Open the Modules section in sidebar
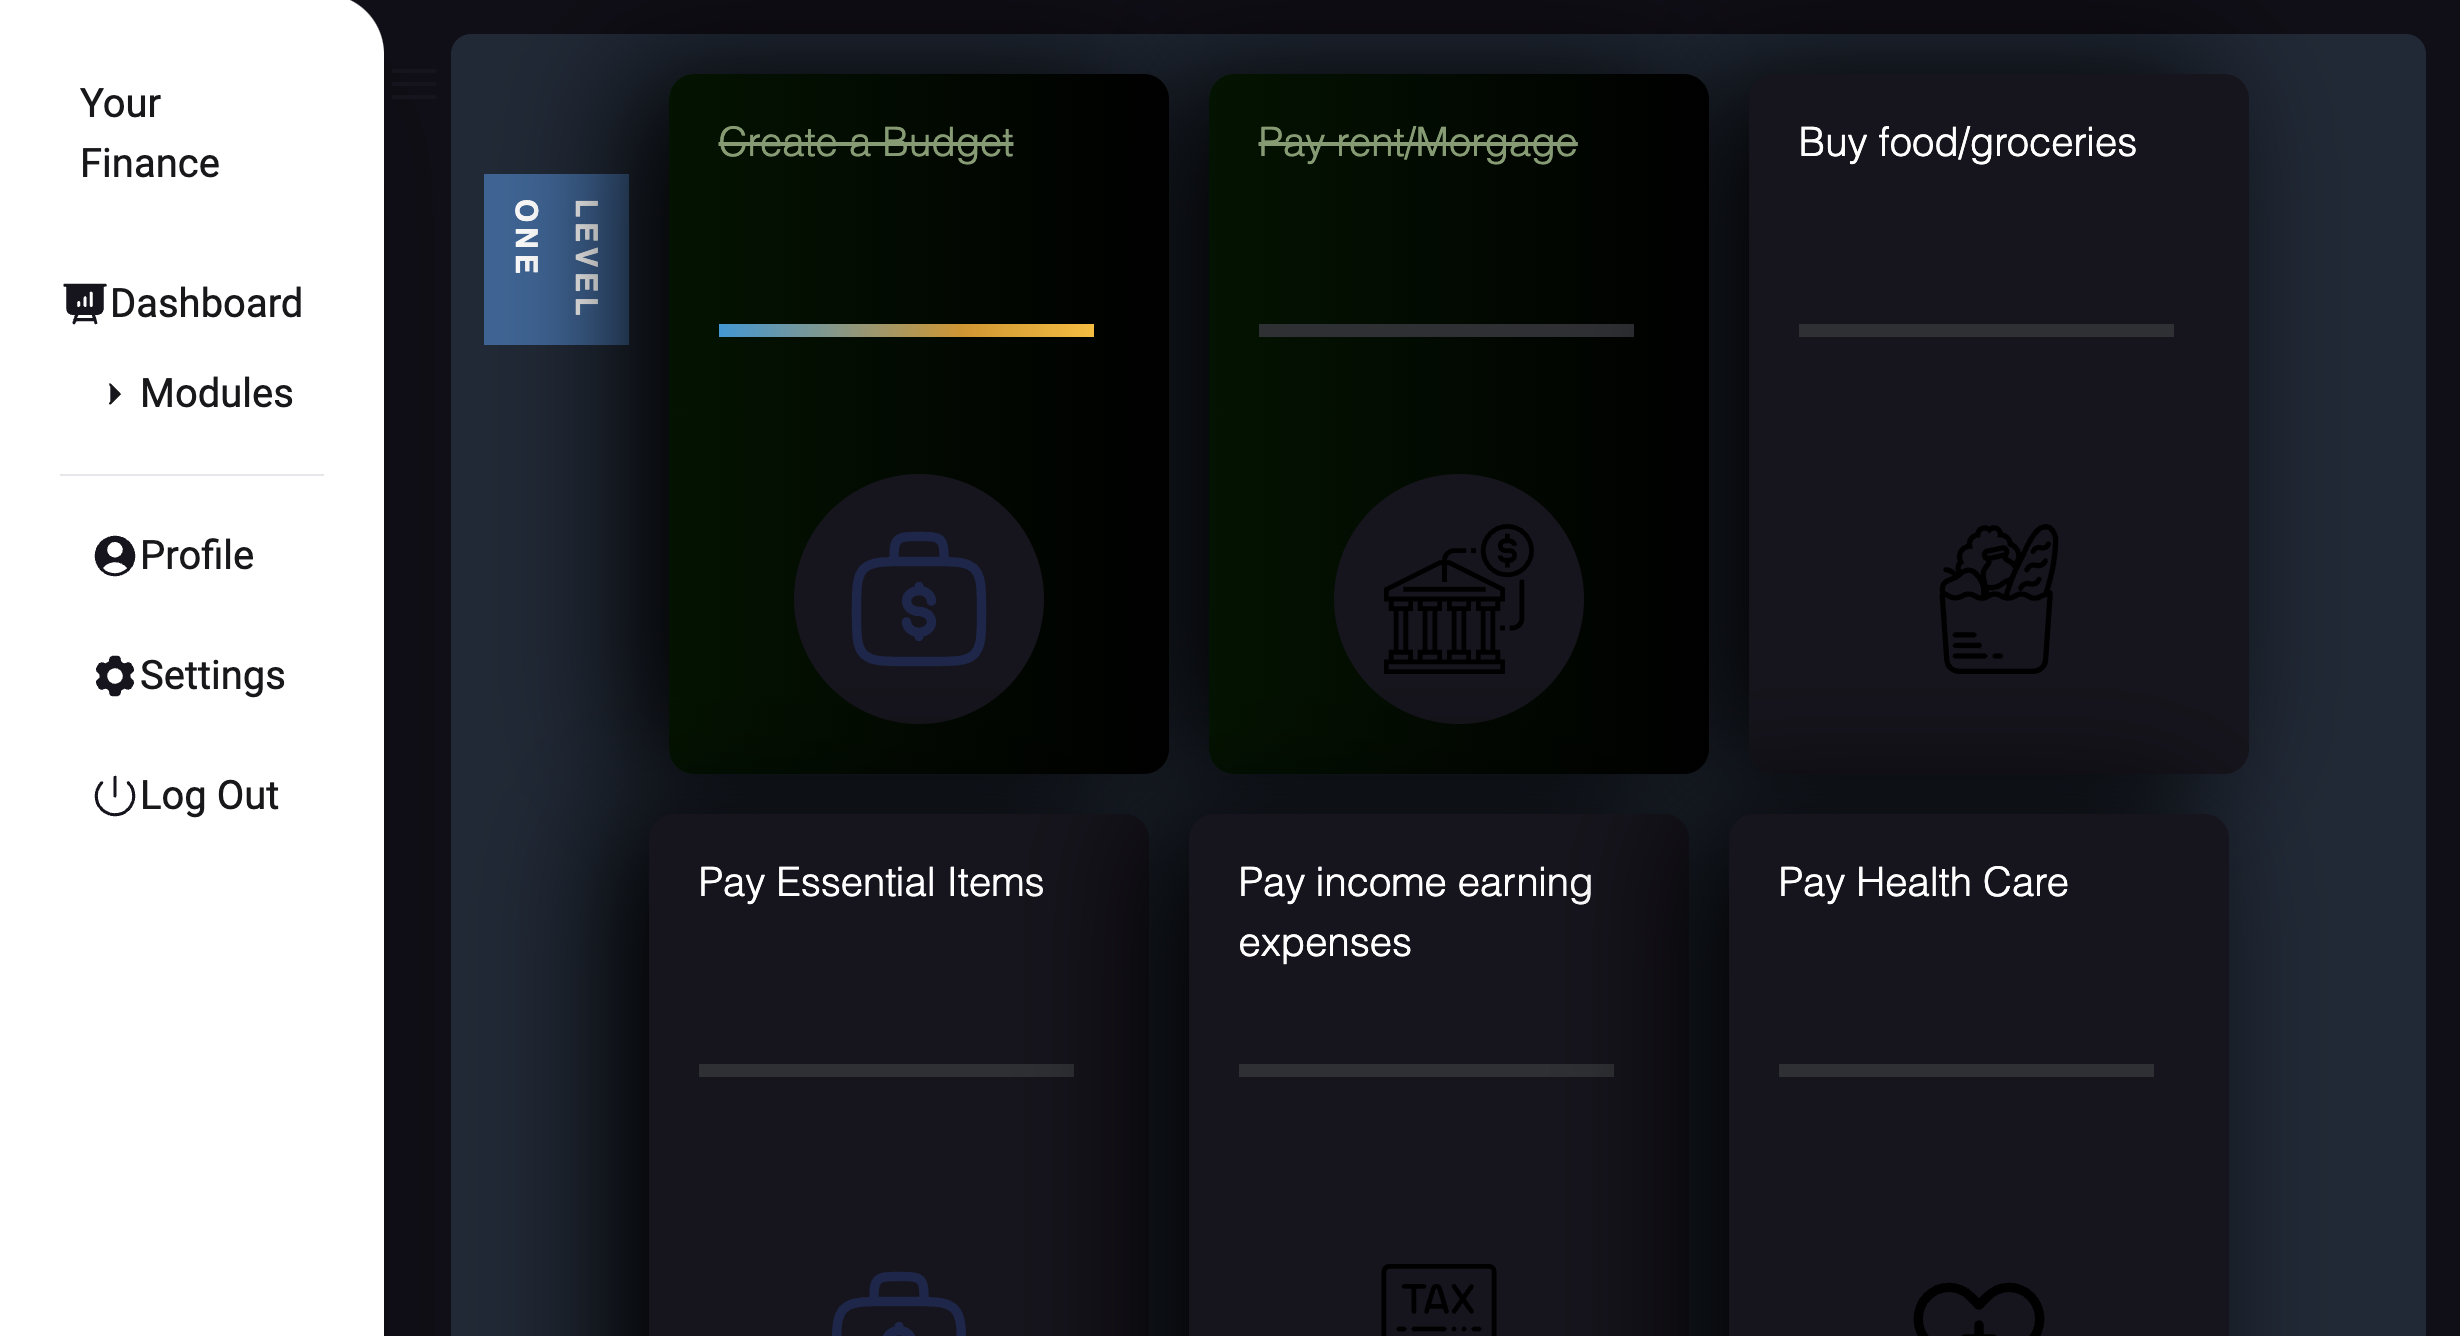 216,394
